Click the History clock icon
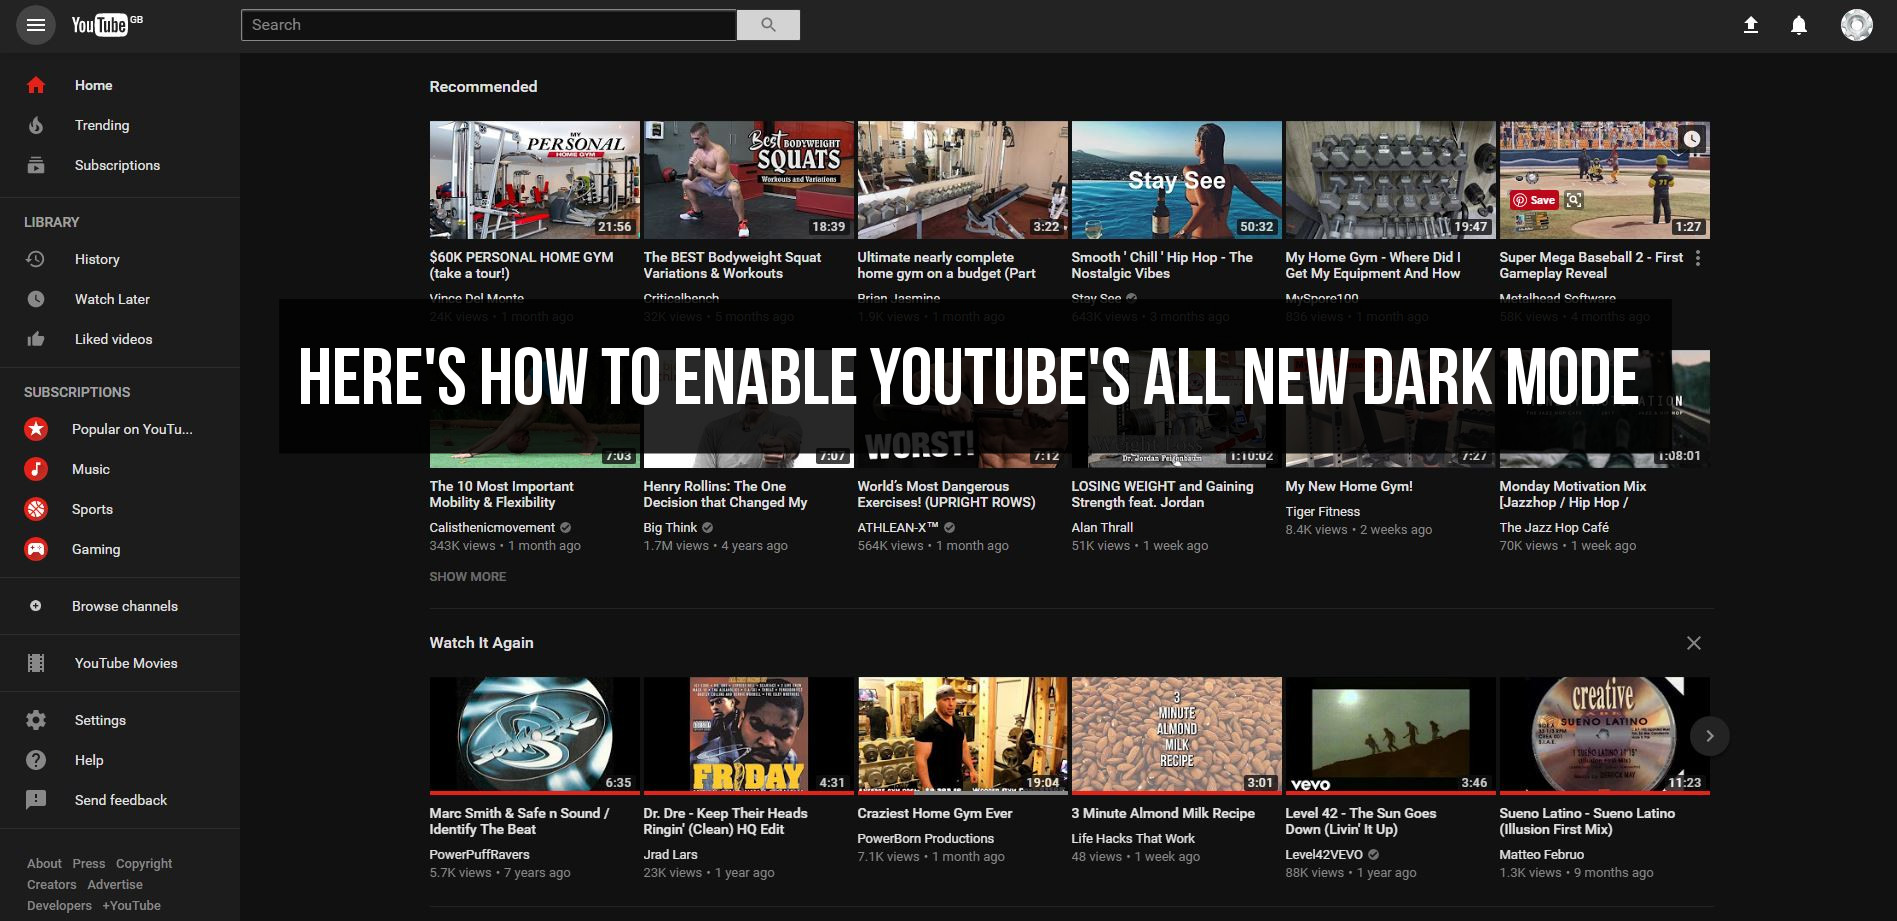The height and width of the screenshot is (921, 1897). pyautogui.click(x=36, y=259)
